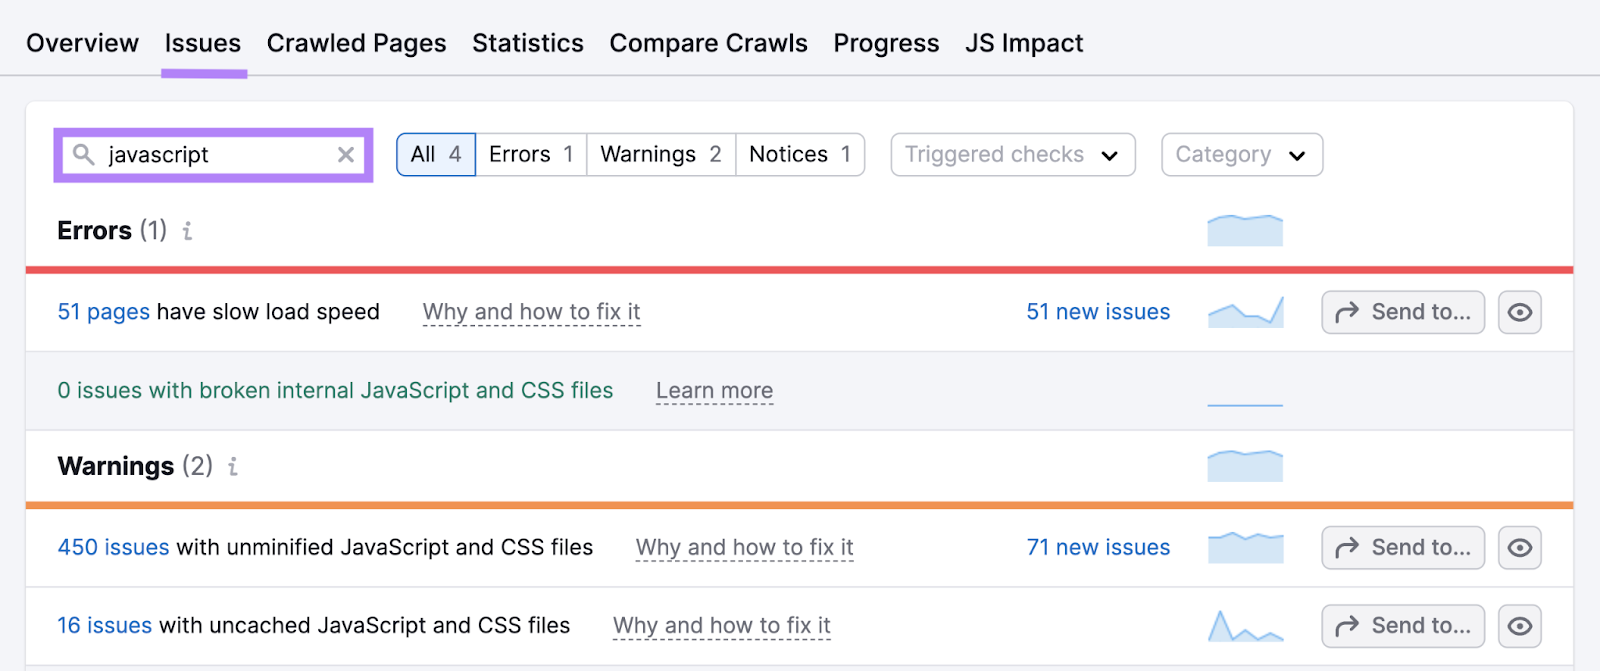Click the magnifying glass search icon
1600x671 pixels.
pos(84,154)
